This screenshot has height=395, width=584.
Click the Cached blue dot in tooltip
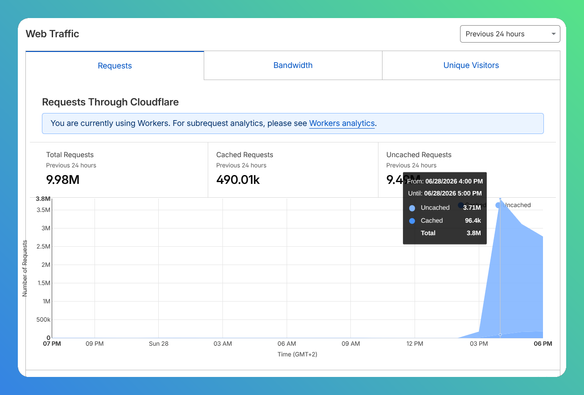point(412,221)
